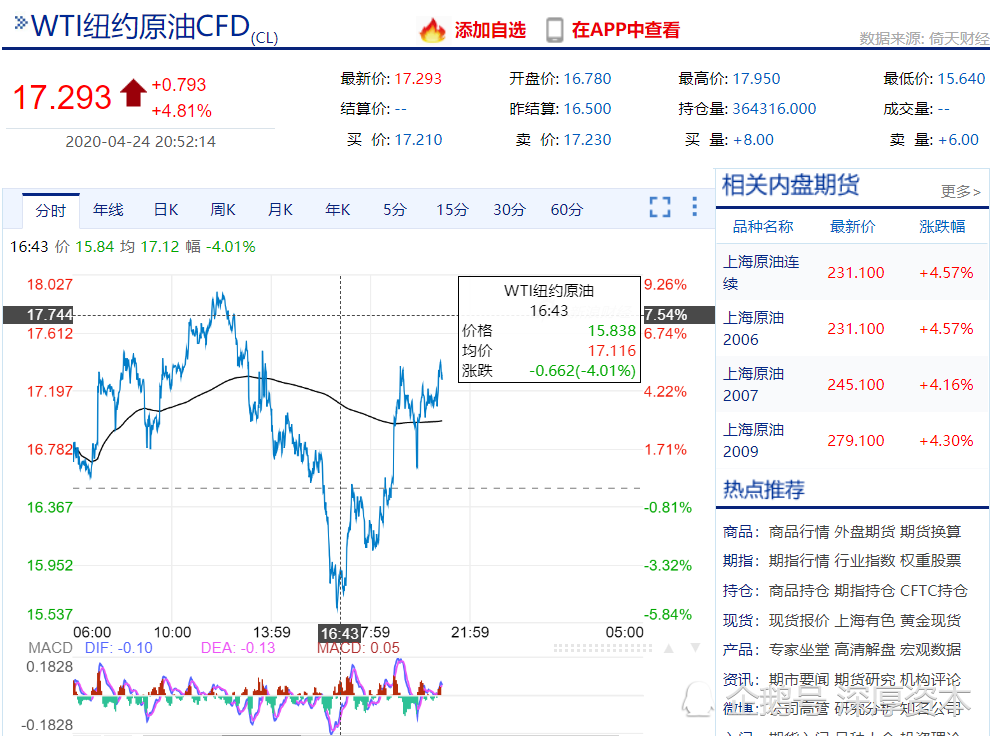Open 更多 link in 相关内盘期货
The width and height of the screenshot is (994, 736).
tap(960, 191)
